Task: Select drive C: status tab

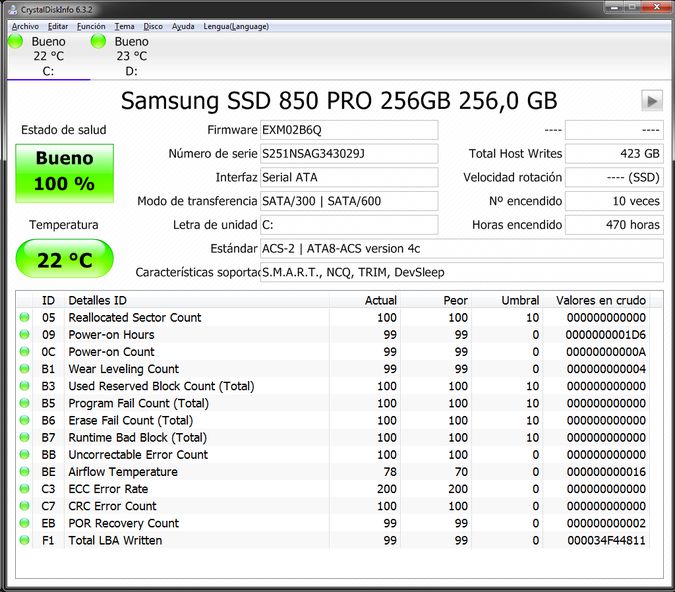Action: point(48,56)
